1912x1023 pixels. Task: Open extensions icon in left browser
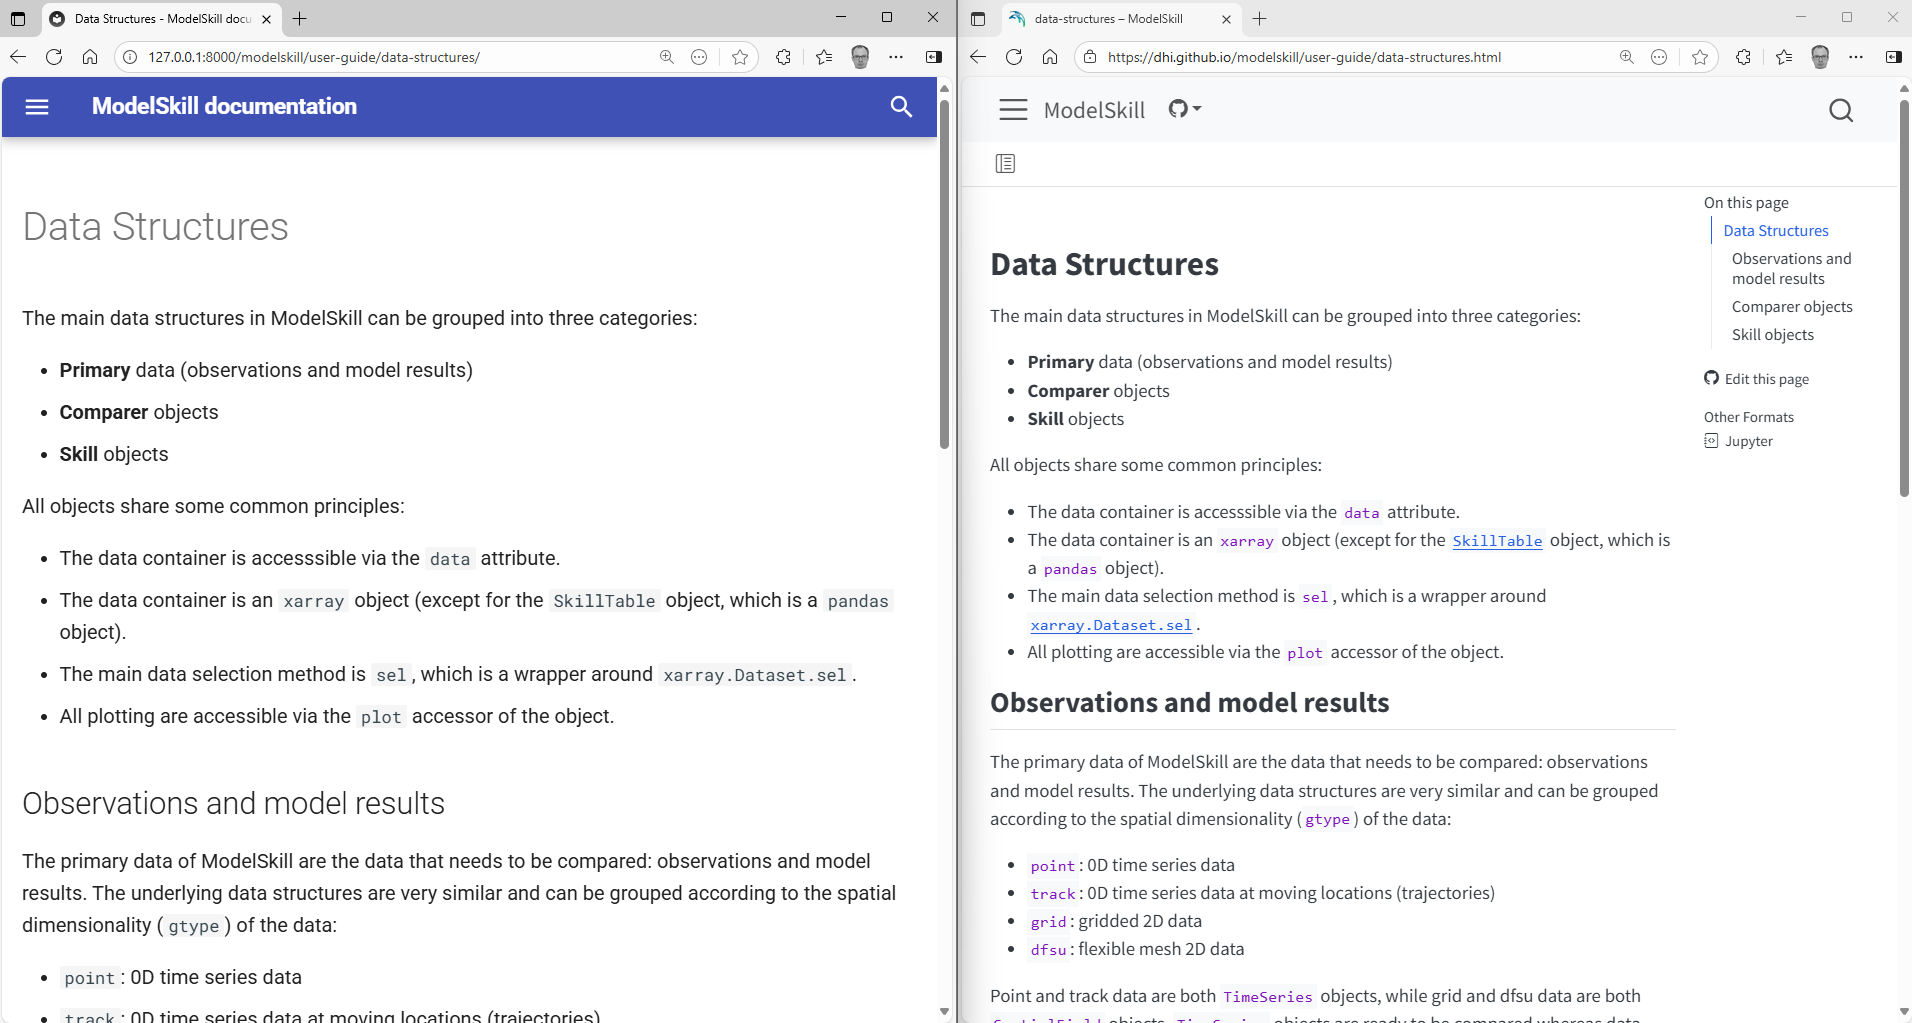click(783, 57)
